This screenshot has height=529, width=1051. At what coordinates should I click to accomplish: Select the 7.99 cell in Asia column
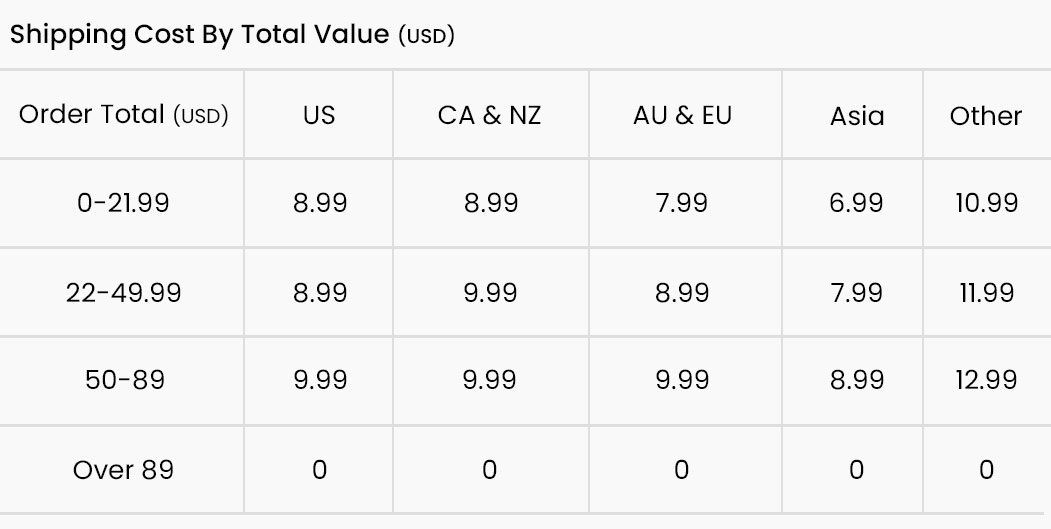tap(856, 293)
